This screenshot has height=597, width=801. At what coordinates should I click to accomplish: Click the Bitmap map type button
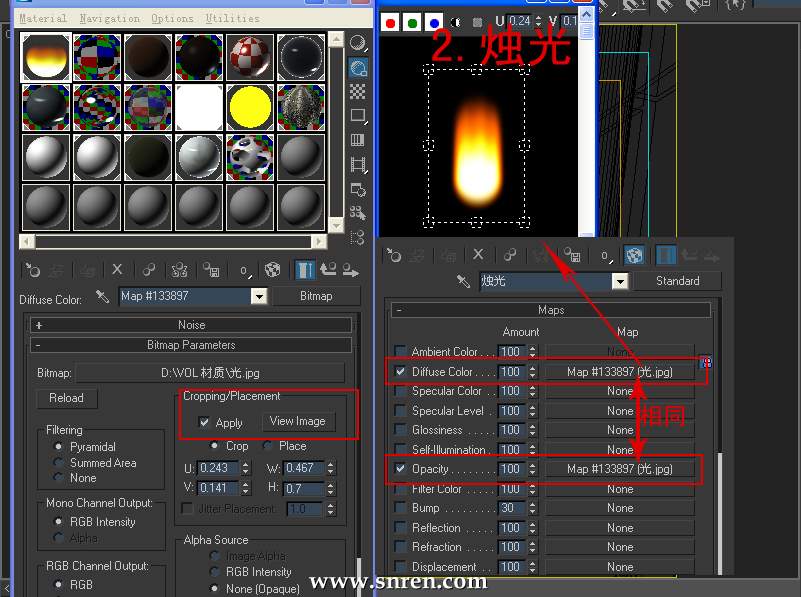point(316,296)
